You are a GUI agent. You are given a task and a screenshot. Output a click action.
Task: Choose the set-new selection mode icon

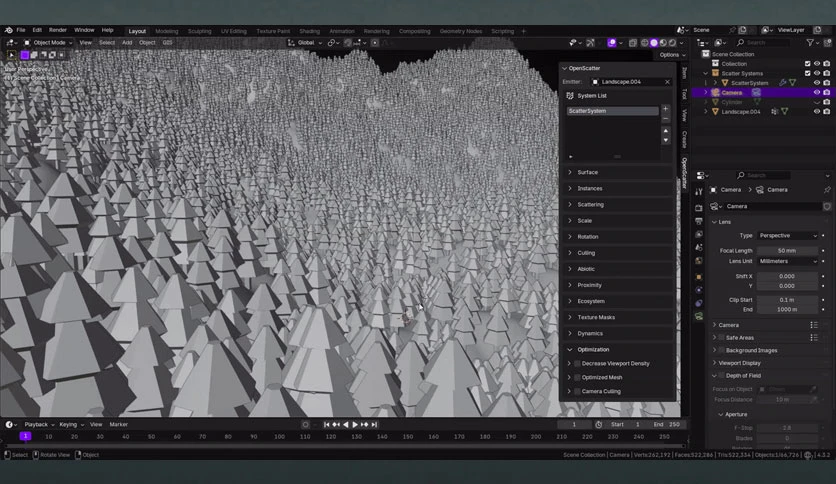pyautogui.click(x=25, y=54)
